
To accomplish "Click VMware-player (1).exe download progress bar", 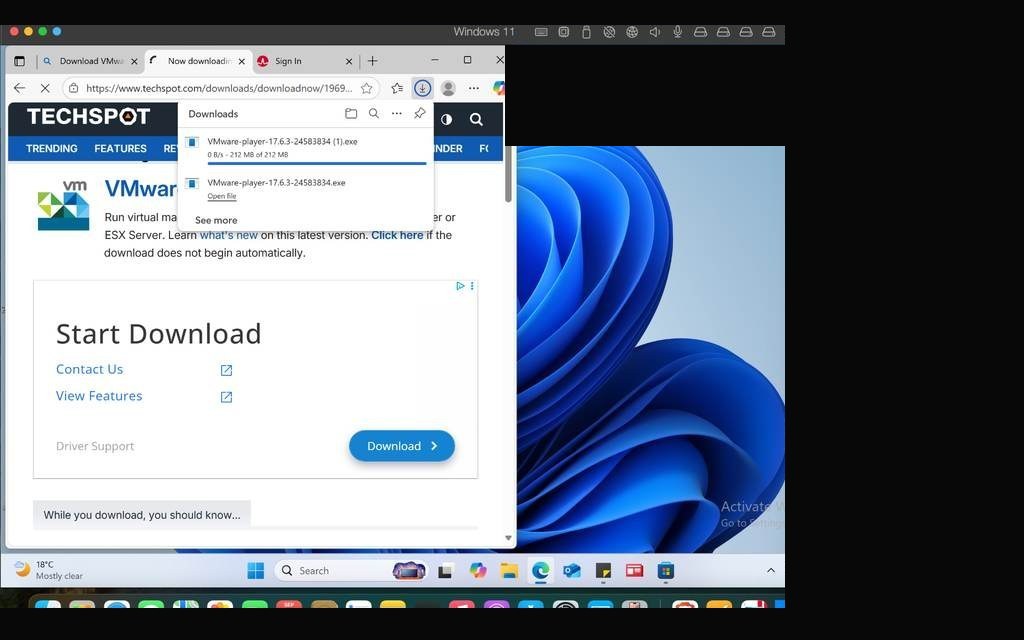I will [317, 163].
